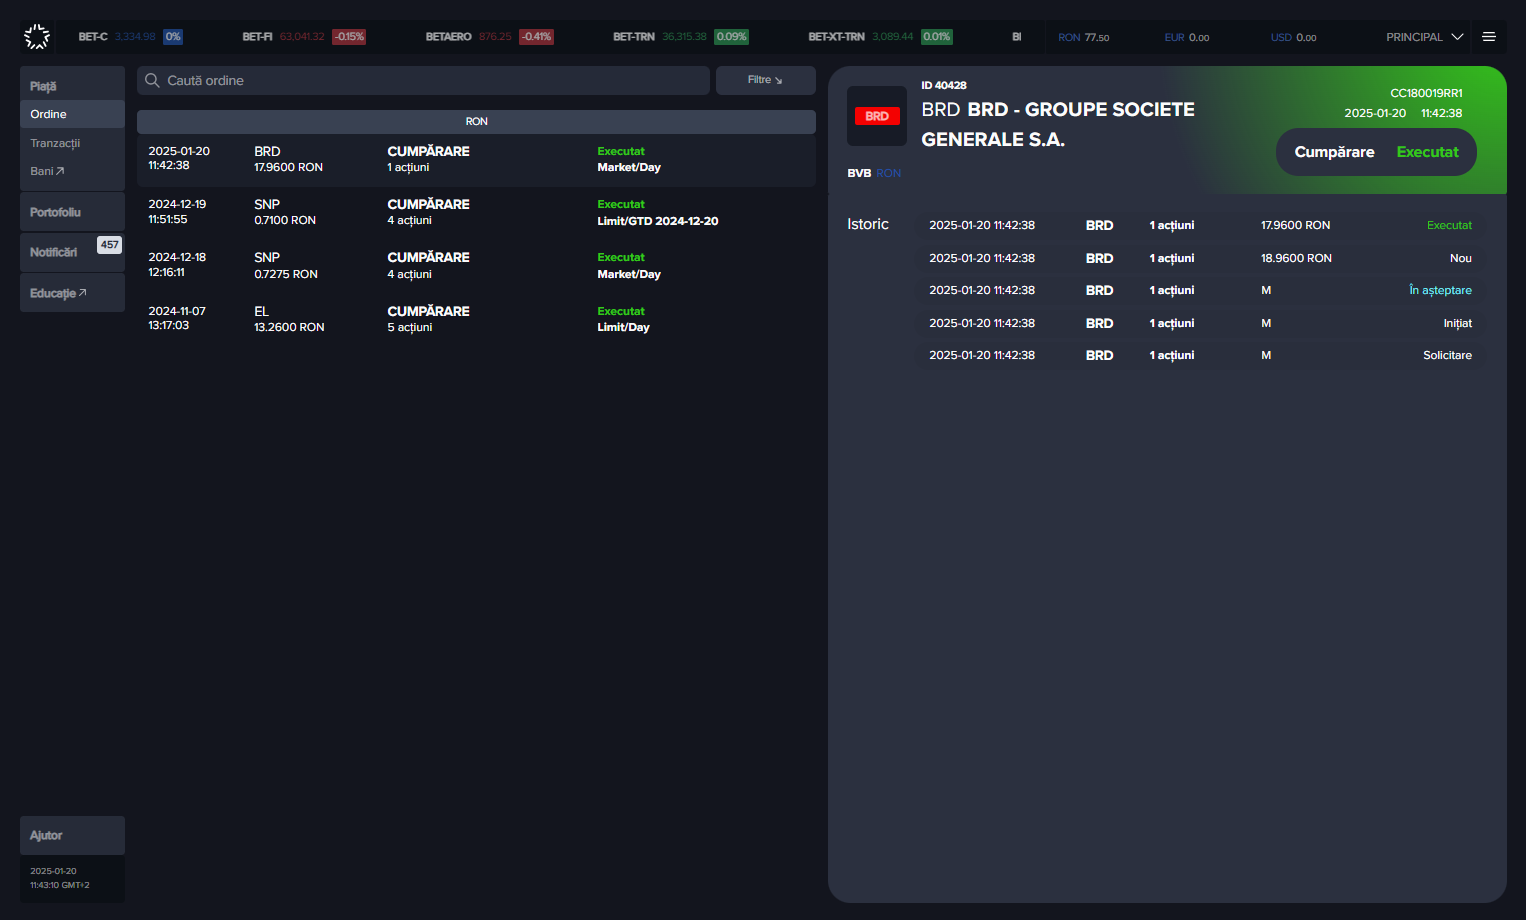Click order ID 40428 label
Screen dimensions: 1526x920
(x=944, y=85)
